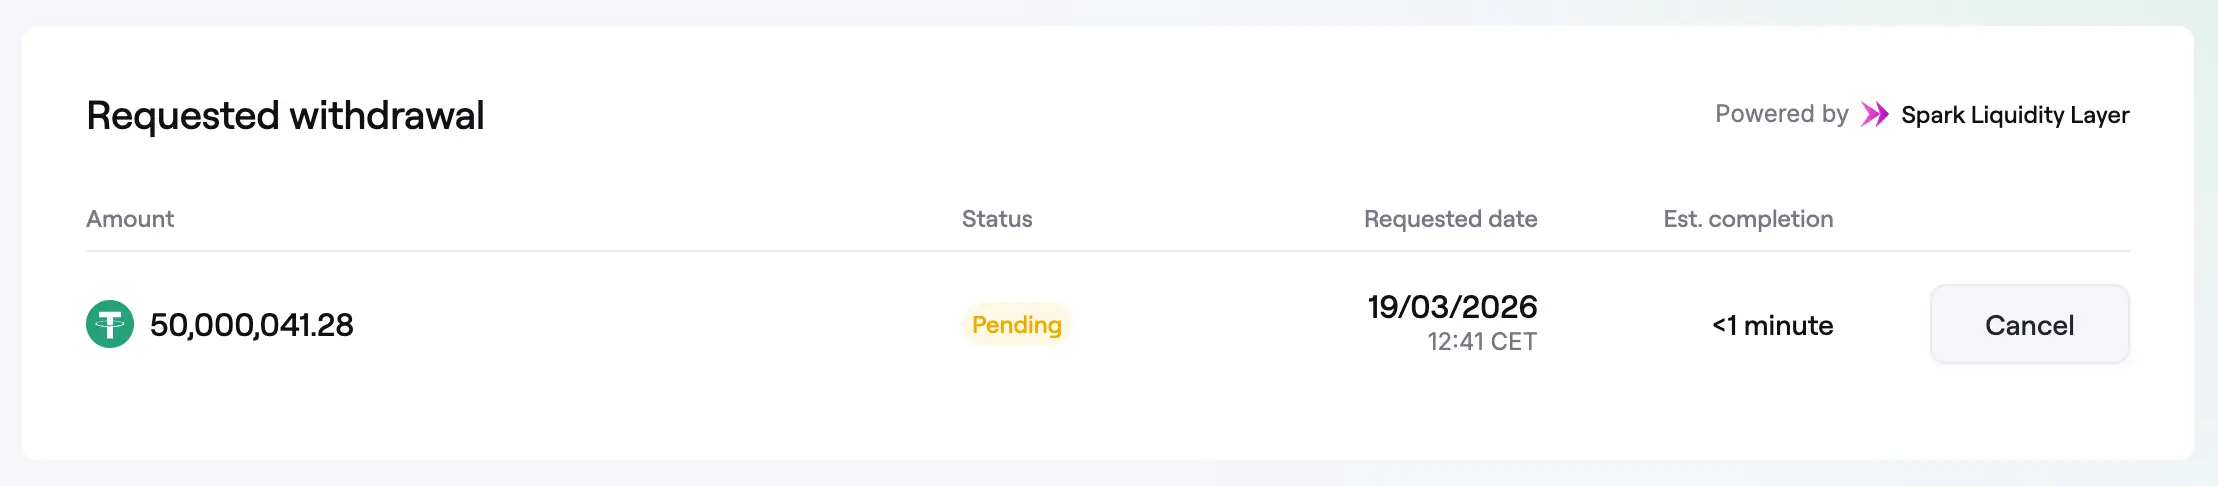Image resolution: width=2218 pixels, height=486 pixels.
Task: Click the green Tether coin icon
Action: [110, 324]
